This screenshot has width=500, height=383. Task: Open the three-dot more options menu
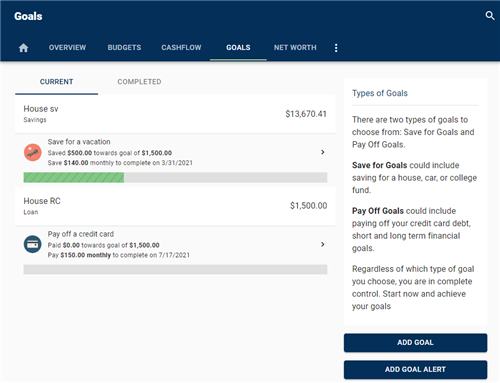pos(336,48)
